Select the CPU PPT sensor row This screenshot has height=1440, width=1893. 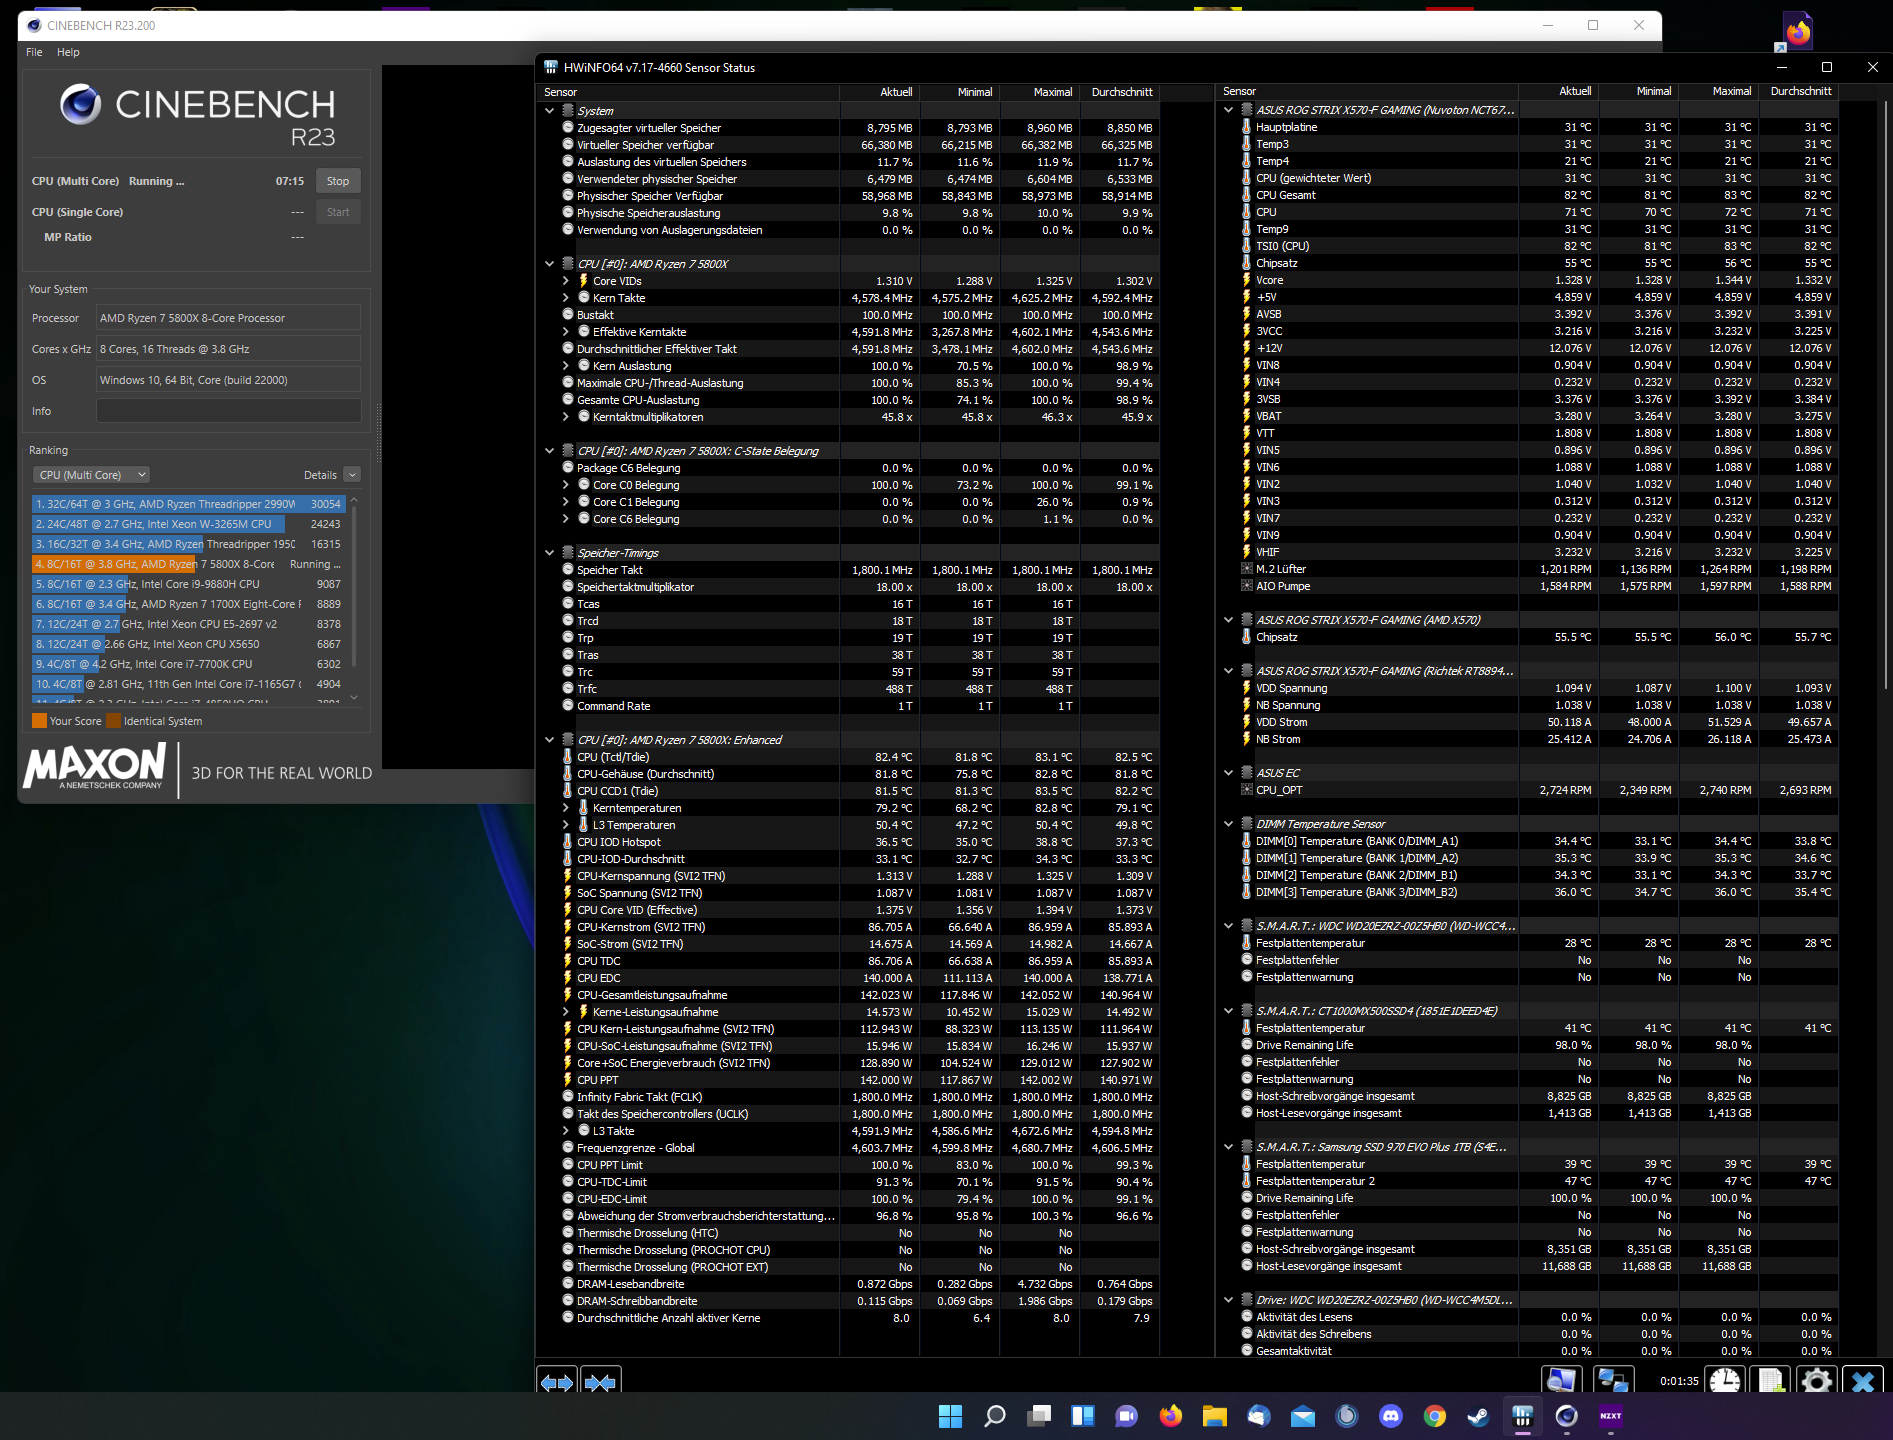coord(860,1080)
